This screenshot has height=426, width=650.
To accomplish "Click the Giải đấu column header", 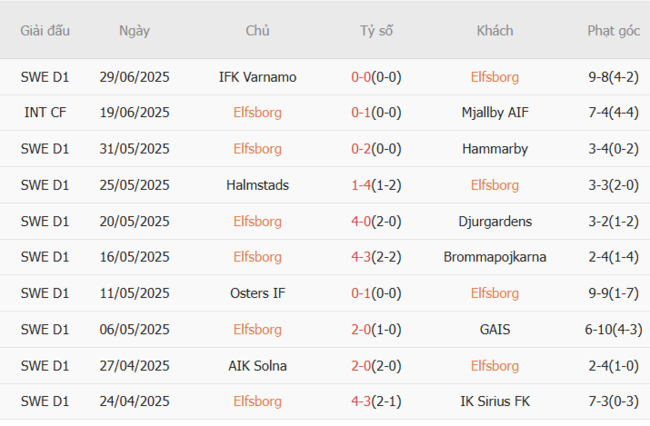I will tap(45, 30).
